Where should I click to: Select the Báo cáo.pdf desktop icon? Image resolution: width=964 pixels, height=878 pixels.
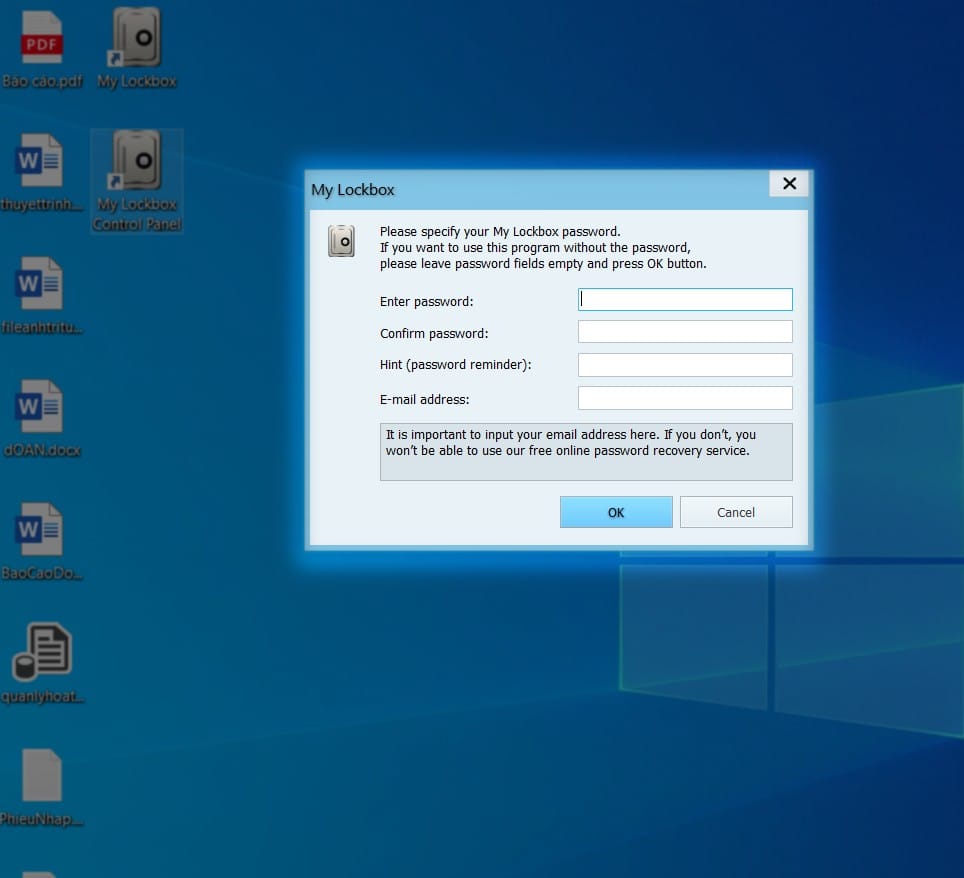[42, 50]
